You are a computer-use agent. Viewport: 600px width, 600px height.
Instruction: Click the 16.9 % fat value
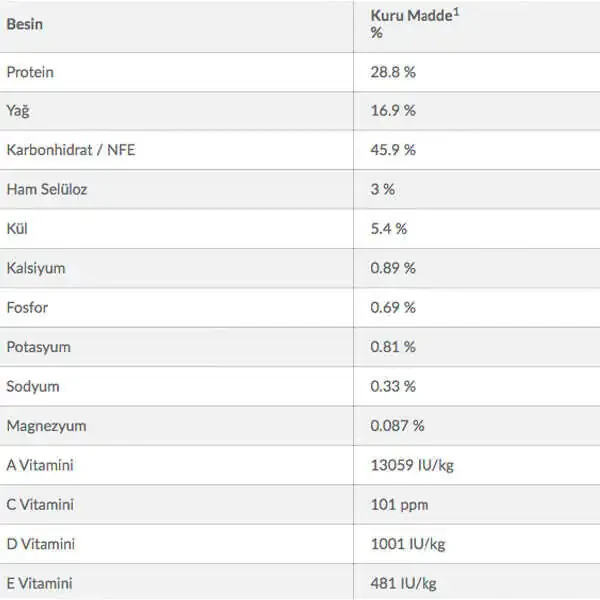[x=392, y=111]
